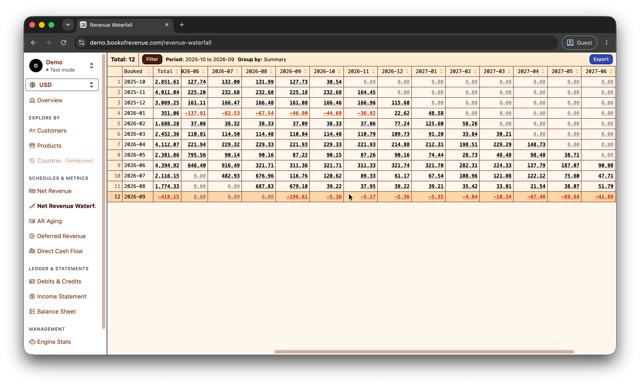Open the Debits & Credits menu item
The width and height of the screenshot is (640, 386).
pyautogui.click(x=59, y=282)
